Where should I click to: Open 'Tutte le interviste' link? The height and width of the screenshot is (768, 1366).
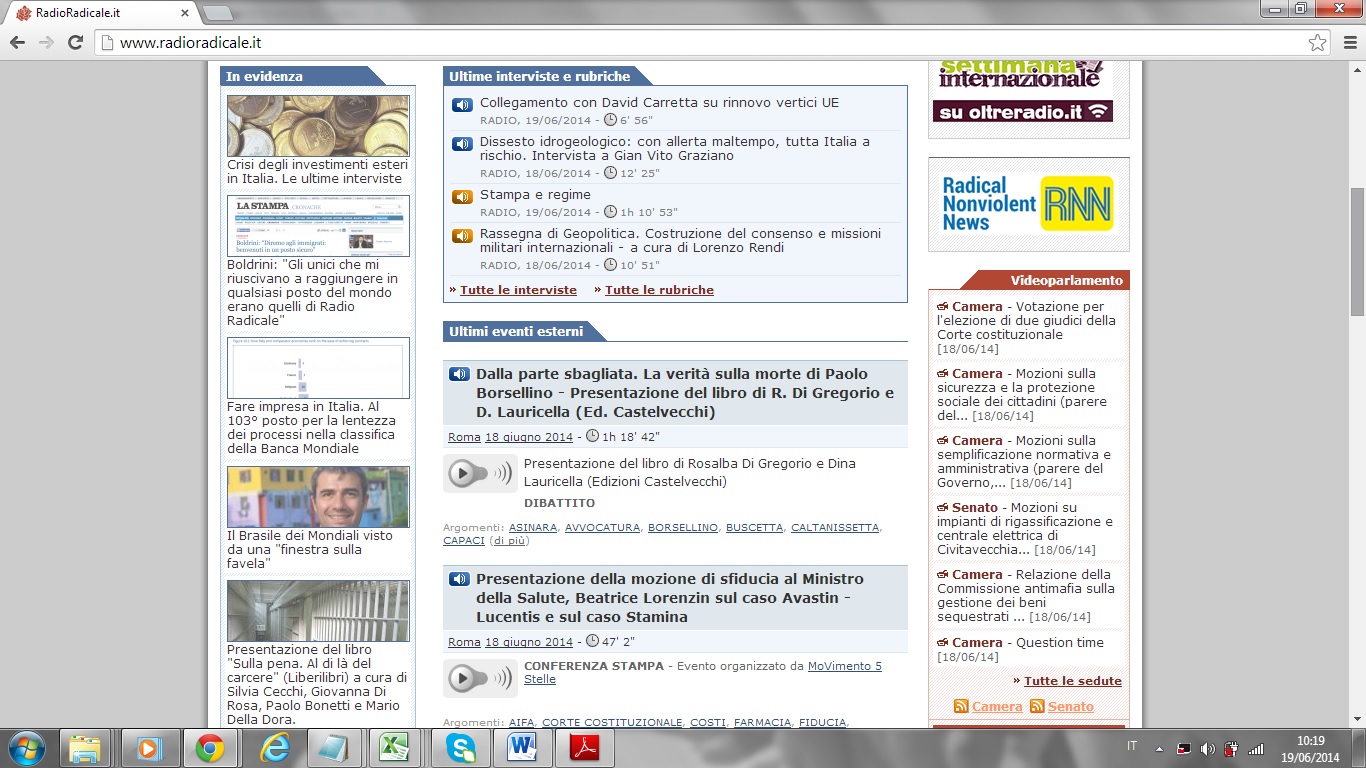tap(518, 290)
